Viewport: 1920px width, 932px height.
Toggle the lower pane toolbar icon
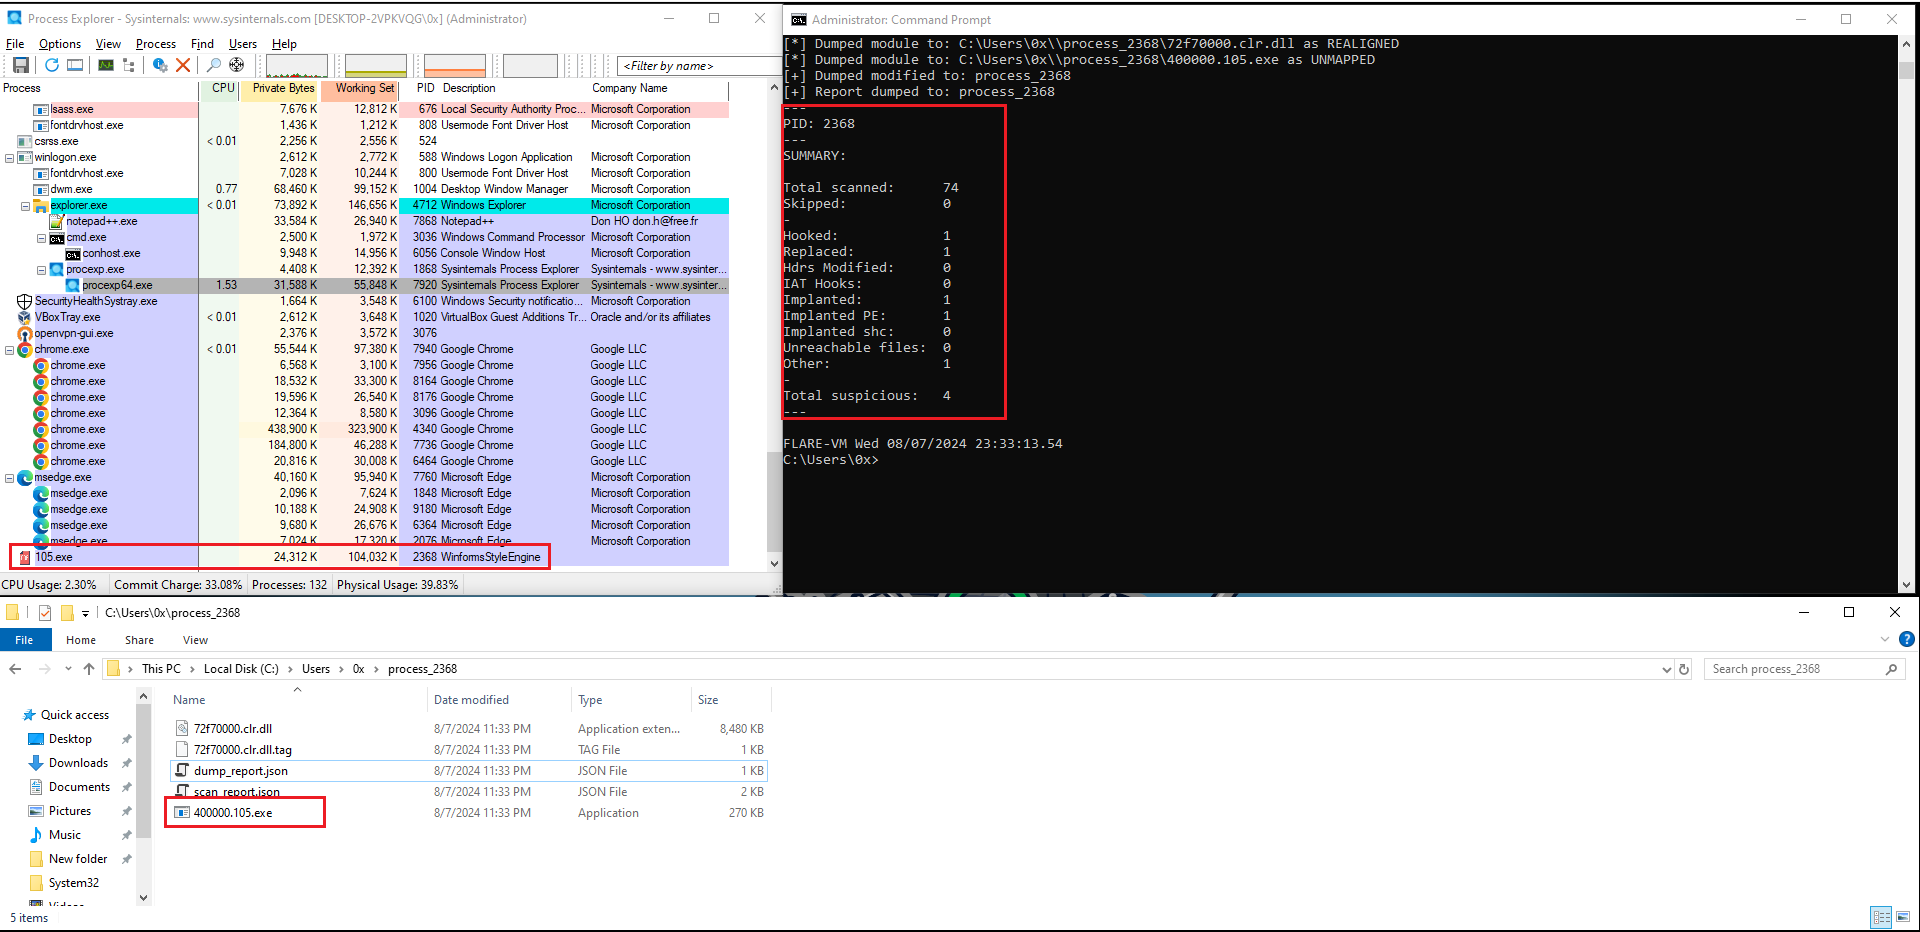point(75,65)
